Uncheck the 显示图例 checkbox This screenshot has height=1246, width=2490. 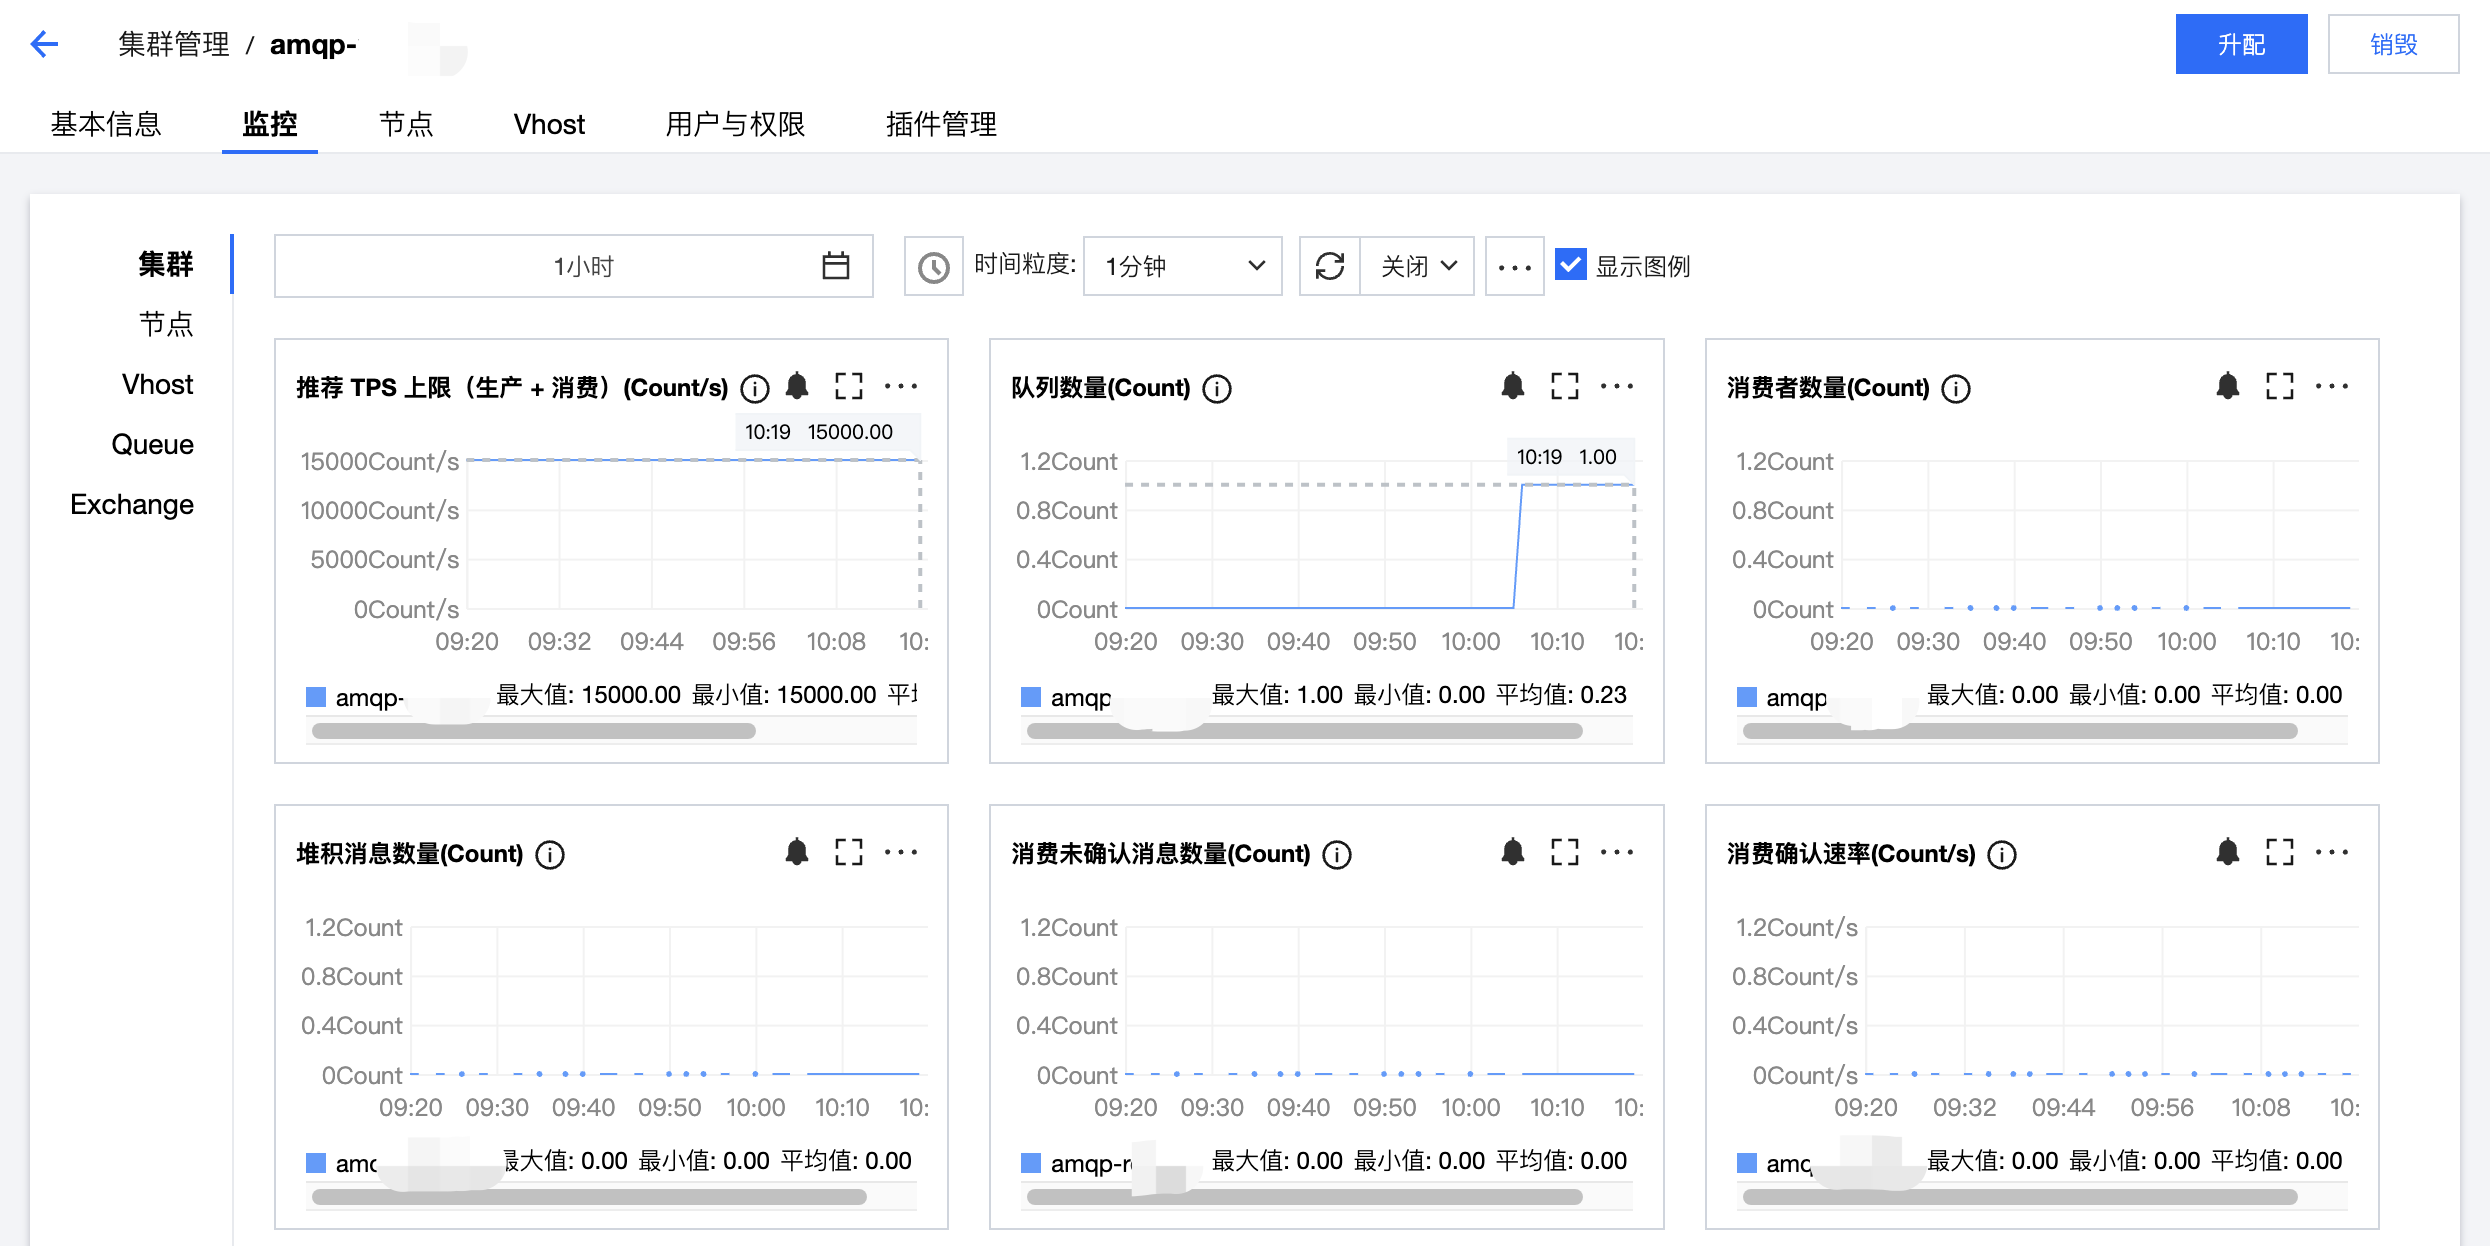(1570, 265)
